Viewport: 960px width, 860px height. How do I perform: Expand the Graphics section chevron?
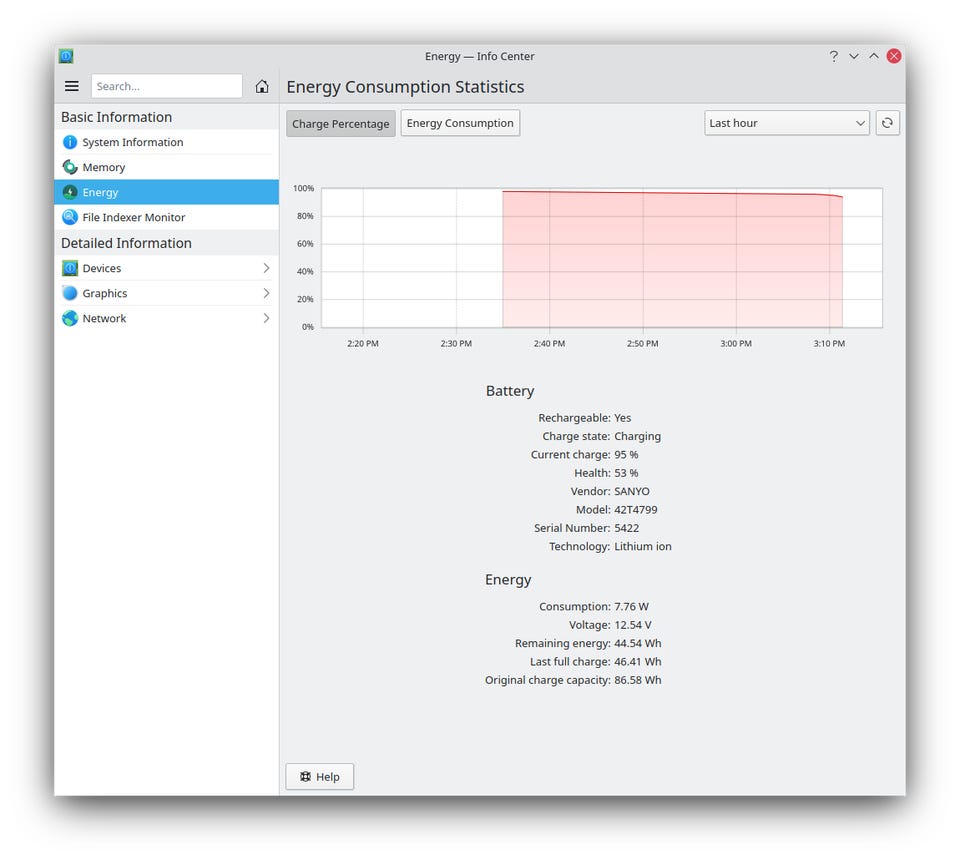pos(266,293)
